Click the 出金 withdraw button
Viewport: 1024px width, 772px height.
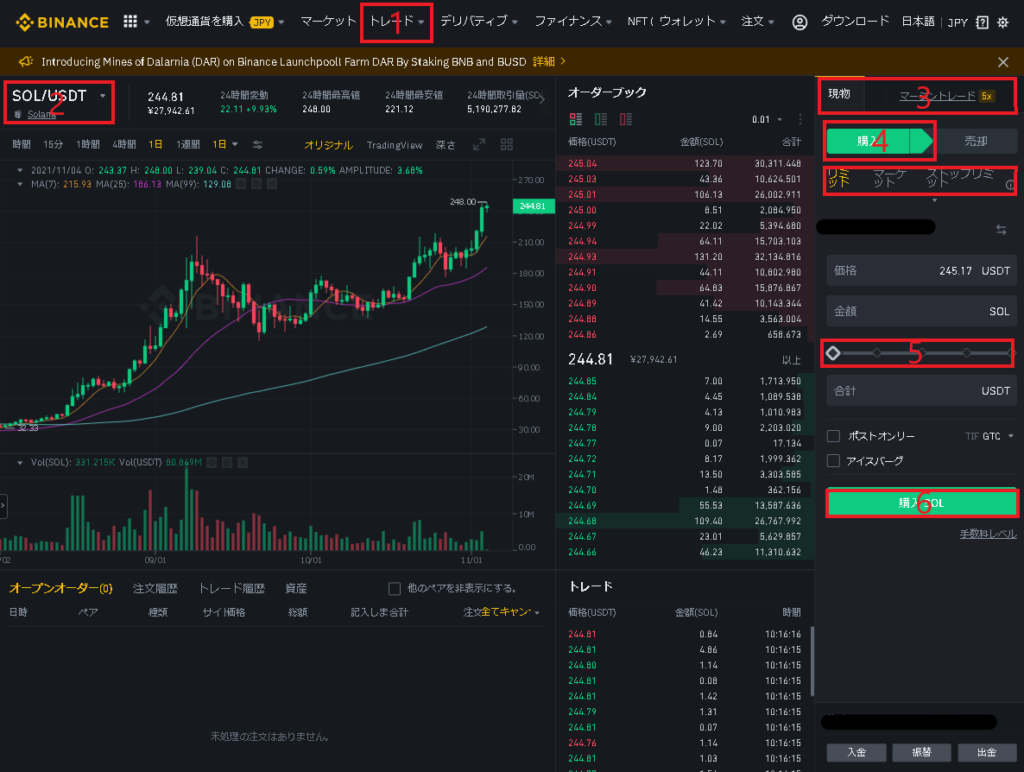(987, 752)
